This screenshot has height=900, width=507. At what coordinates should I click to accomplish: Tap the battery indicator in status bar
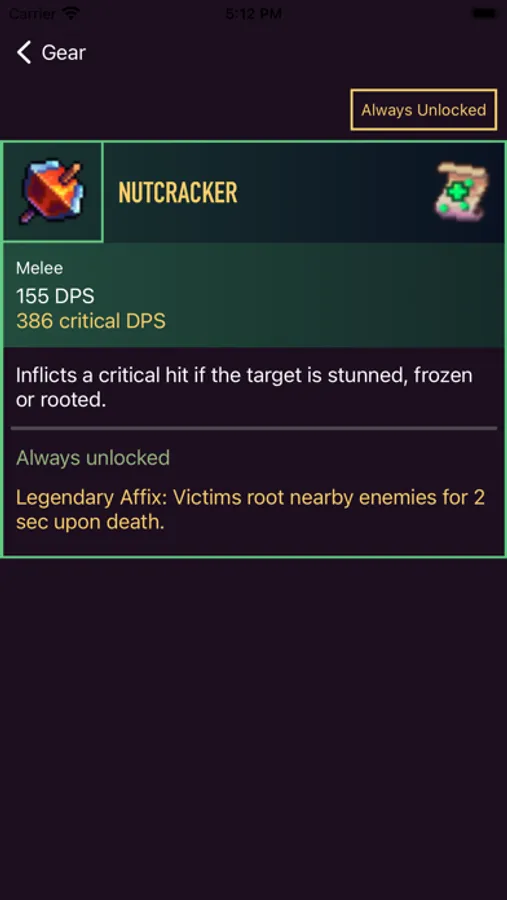pos(485,13)
